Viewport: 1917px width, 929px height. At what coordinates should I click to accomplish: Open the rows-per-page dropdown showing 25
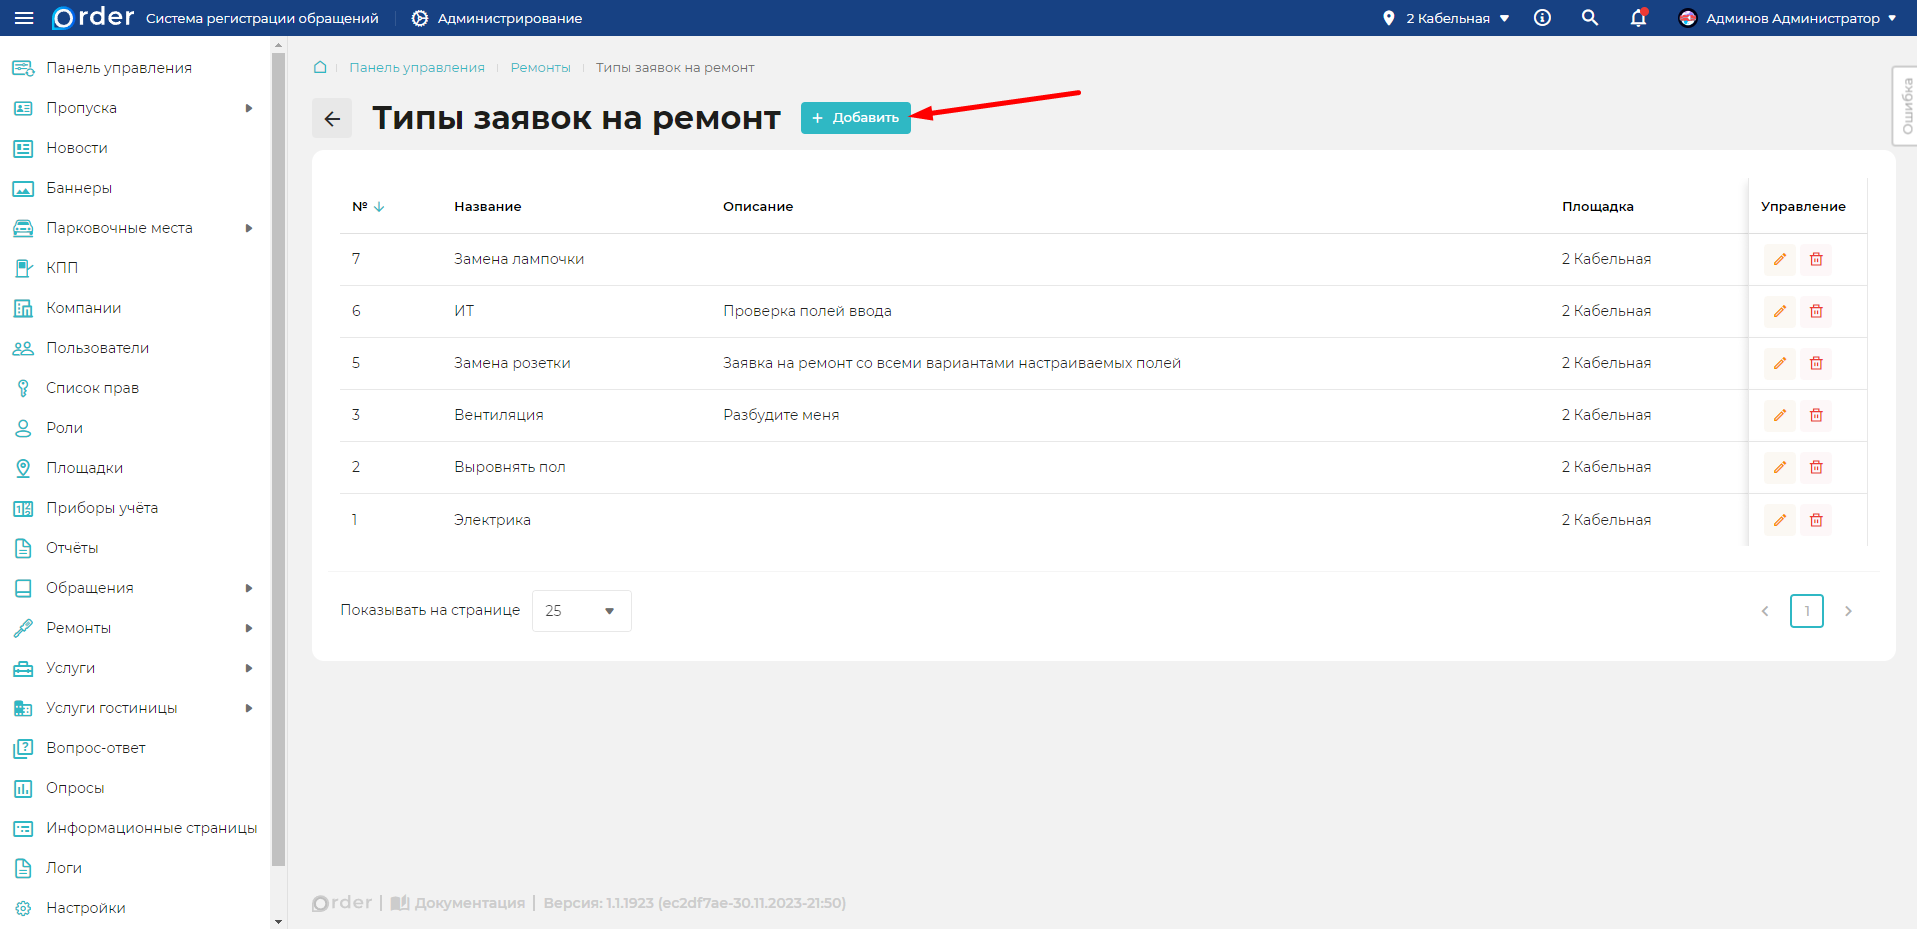coord(581,611)
